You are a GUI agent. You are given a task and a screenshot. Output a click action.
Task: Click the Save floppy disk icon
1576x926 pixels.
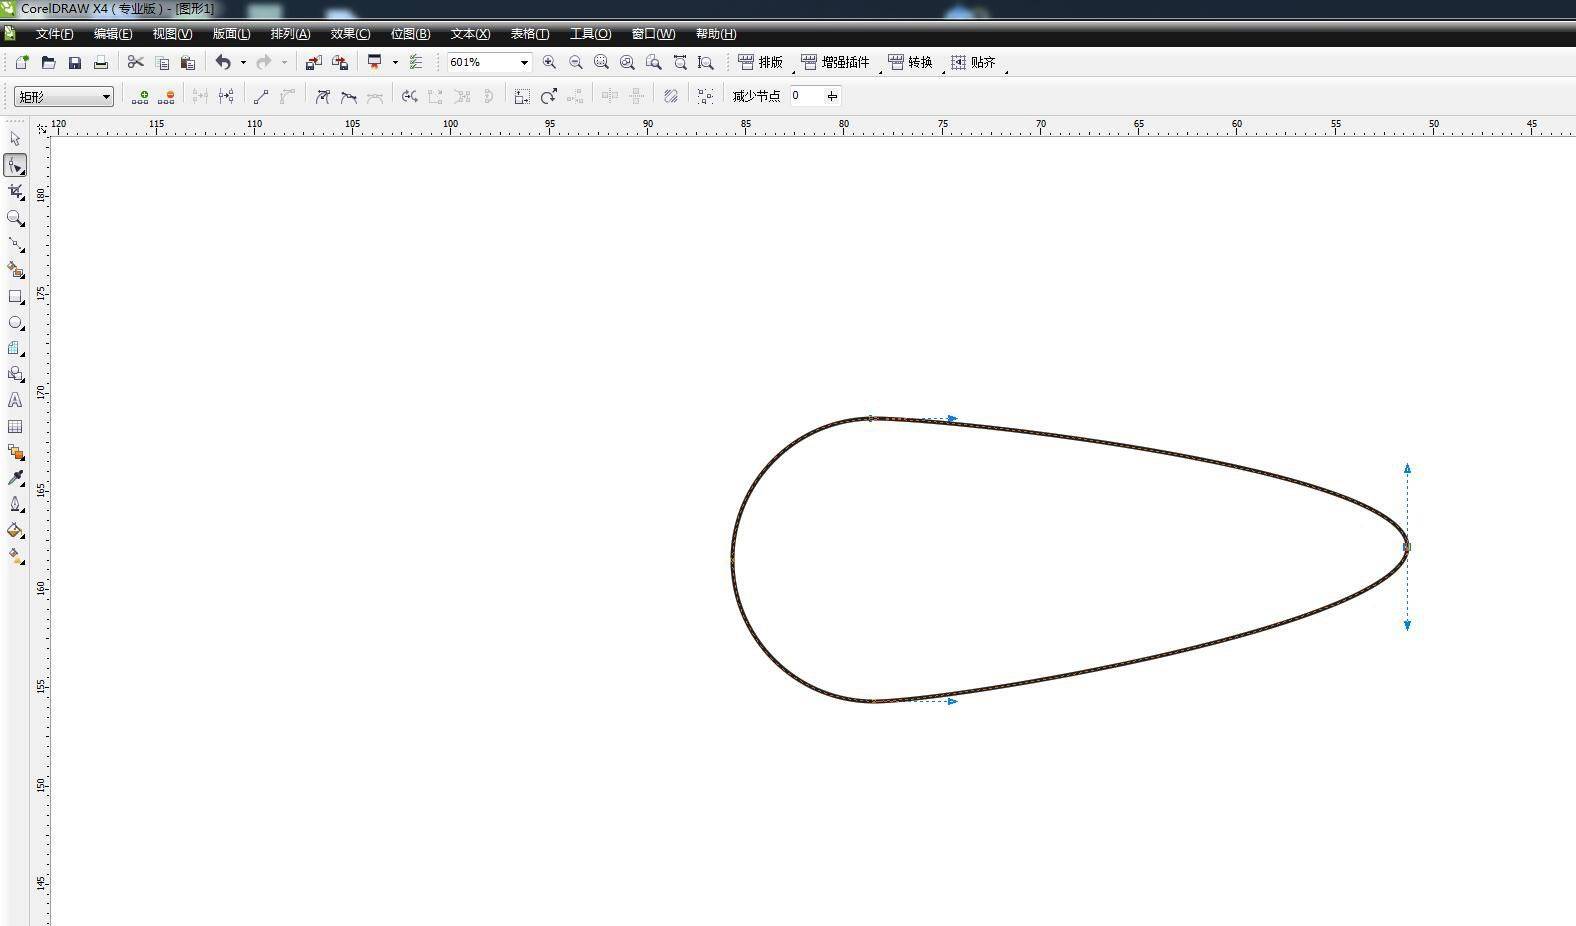(74, 63)
